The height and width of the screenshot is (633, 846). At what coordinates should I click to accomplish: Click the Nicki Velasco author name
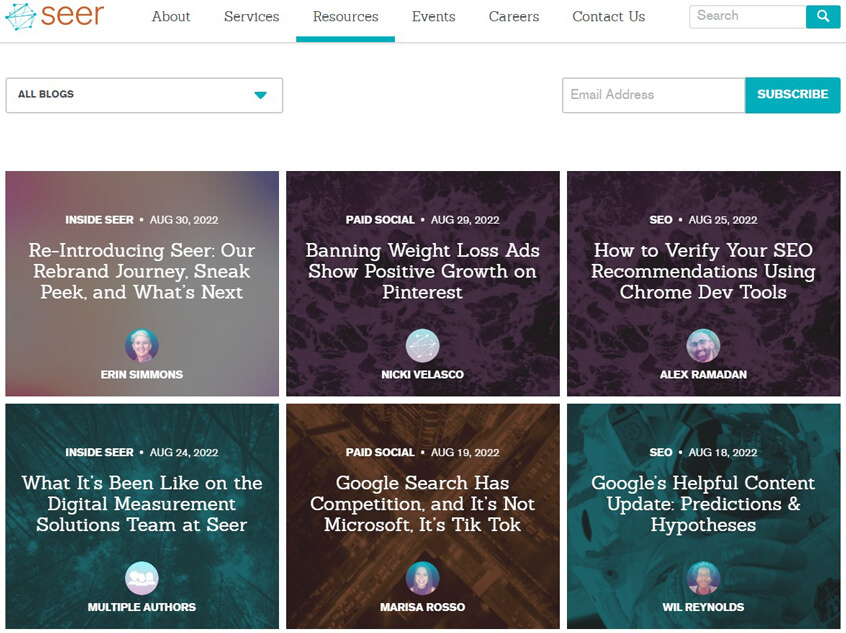422,375
